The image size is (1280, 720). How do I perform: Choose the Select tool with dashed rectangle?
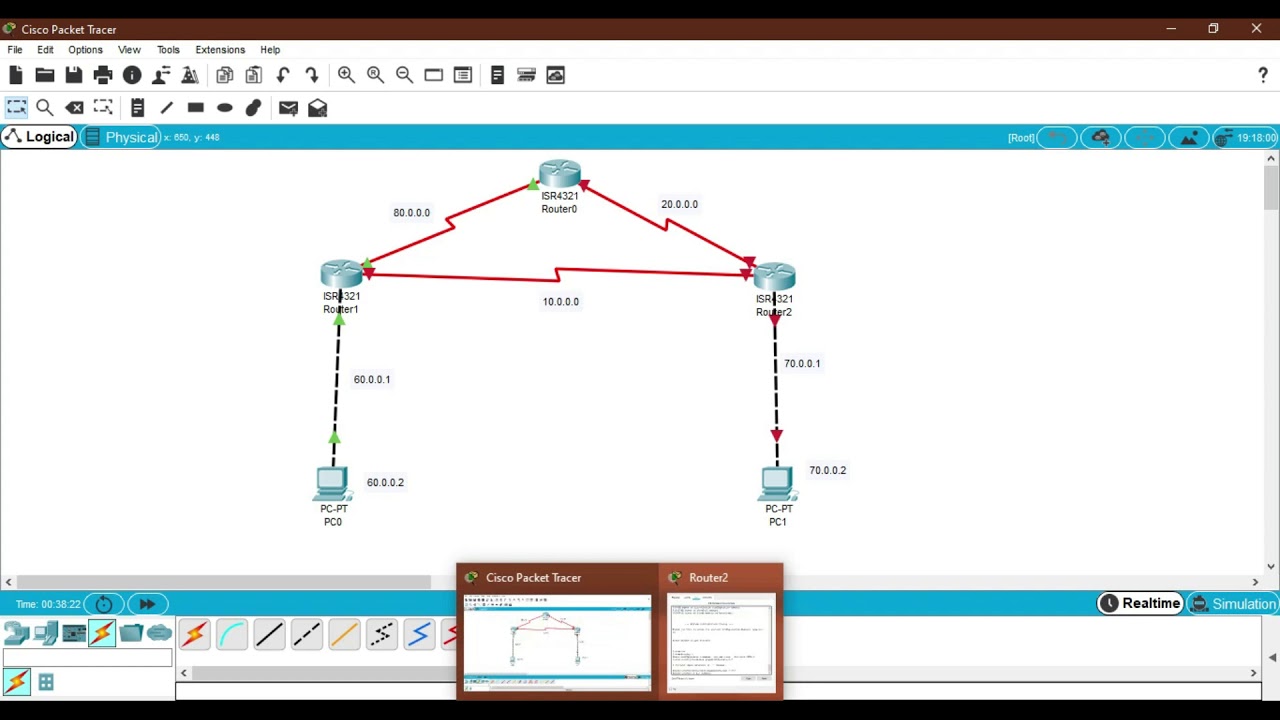[x=16, y=107]
